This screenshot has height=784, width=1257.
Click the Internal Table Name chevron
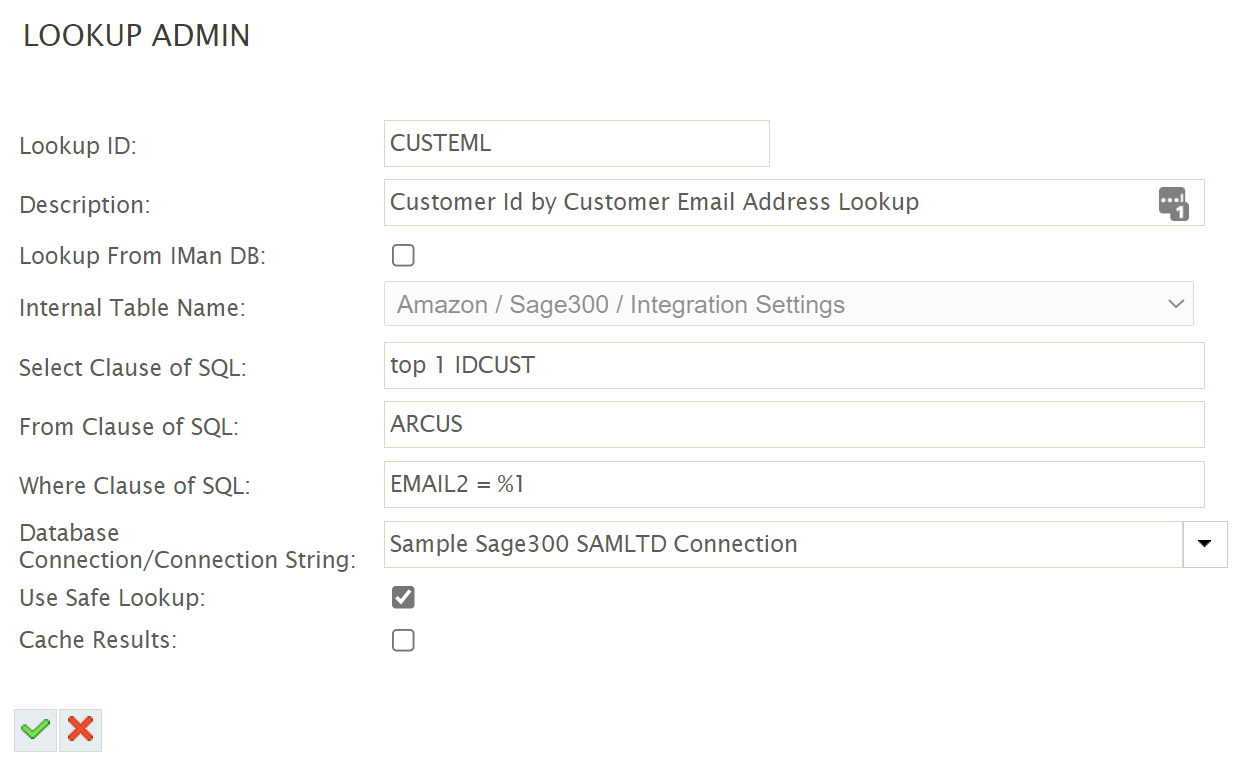pyautogui.click(x=1177, y=303)
